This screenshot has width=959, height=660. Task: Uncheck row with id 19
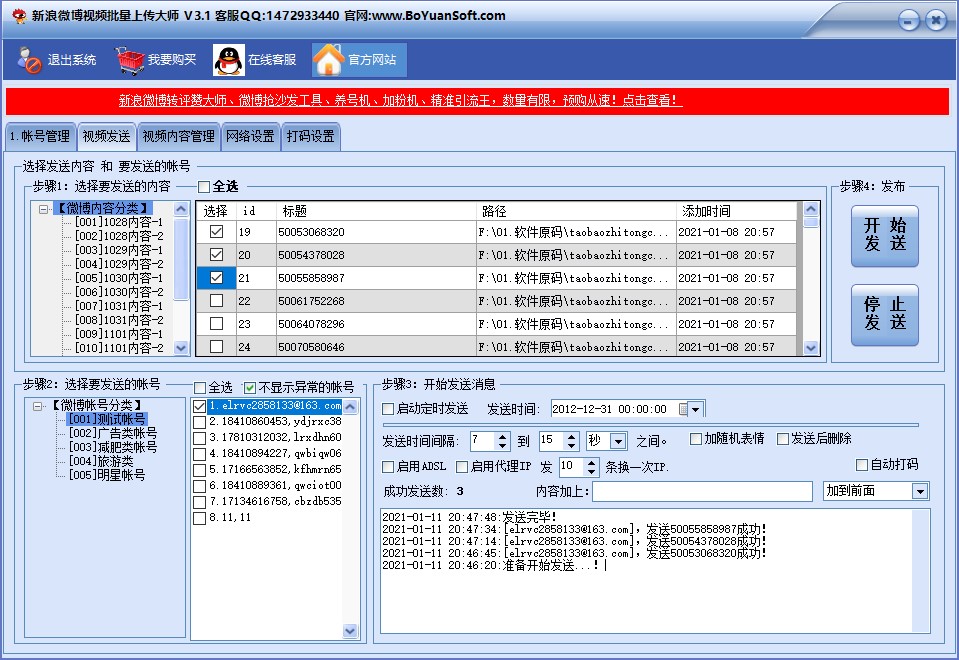point(217,232)
